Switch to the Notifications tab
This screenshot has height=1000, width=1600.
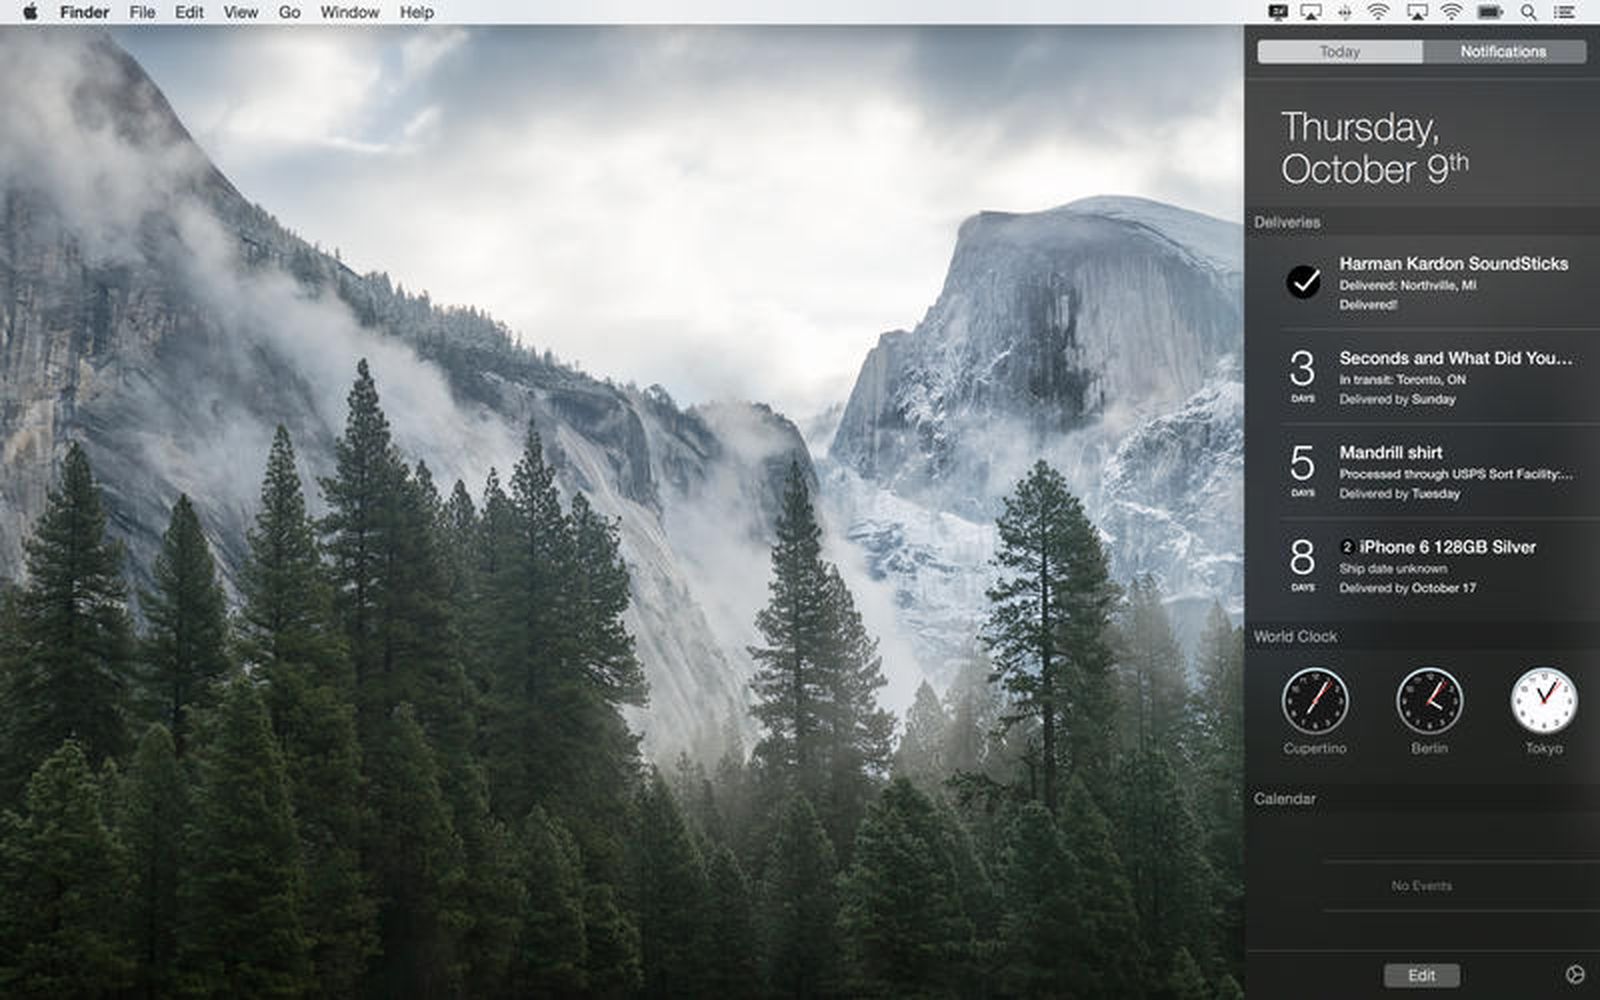click(1504, 51)
